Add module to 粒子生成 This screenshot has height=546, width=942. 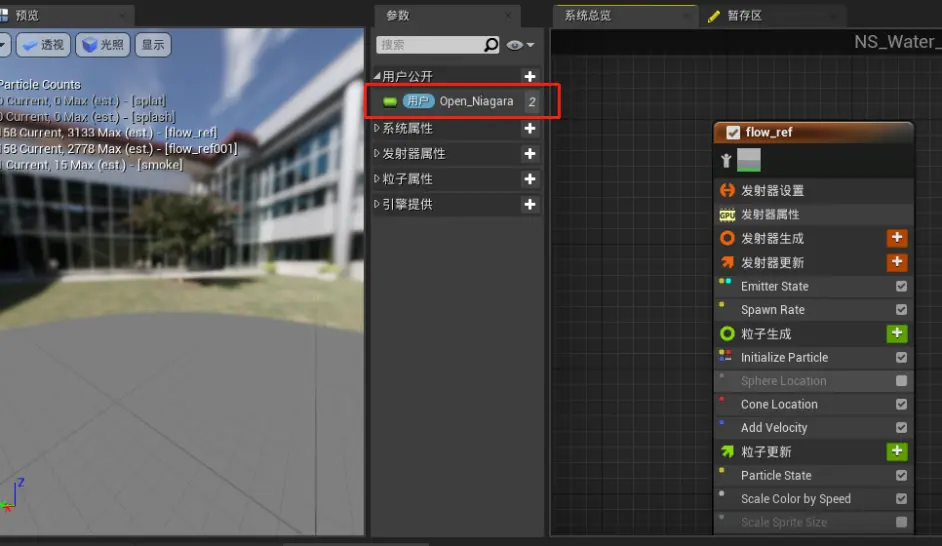897,333
